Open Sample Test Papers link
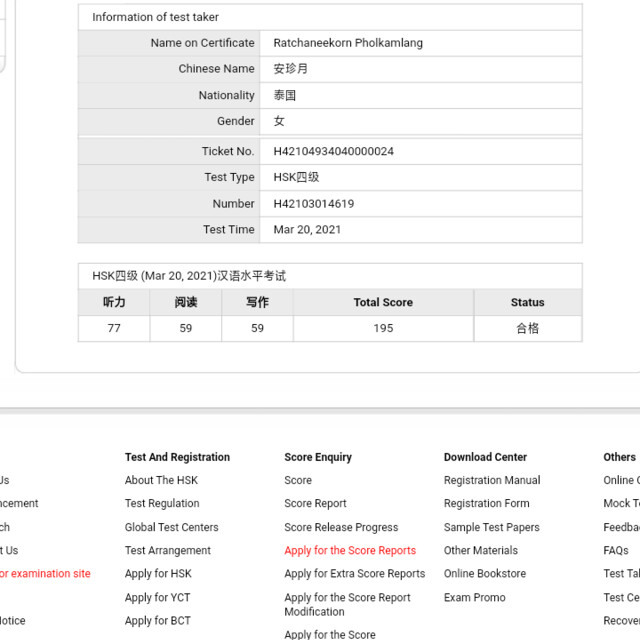The width and height of the screenshot is (640, 640). click(491, 527)
